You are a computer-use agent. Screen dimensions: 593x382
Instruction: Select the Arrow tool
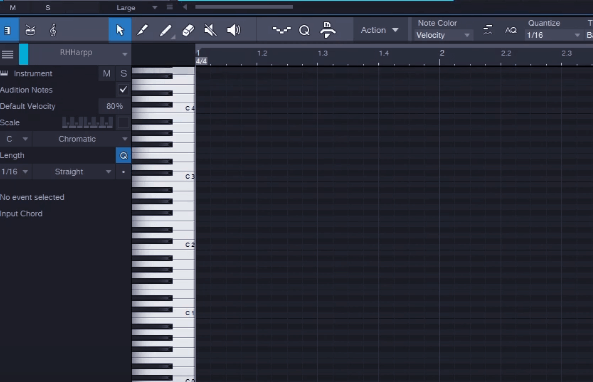click(120, 30)
